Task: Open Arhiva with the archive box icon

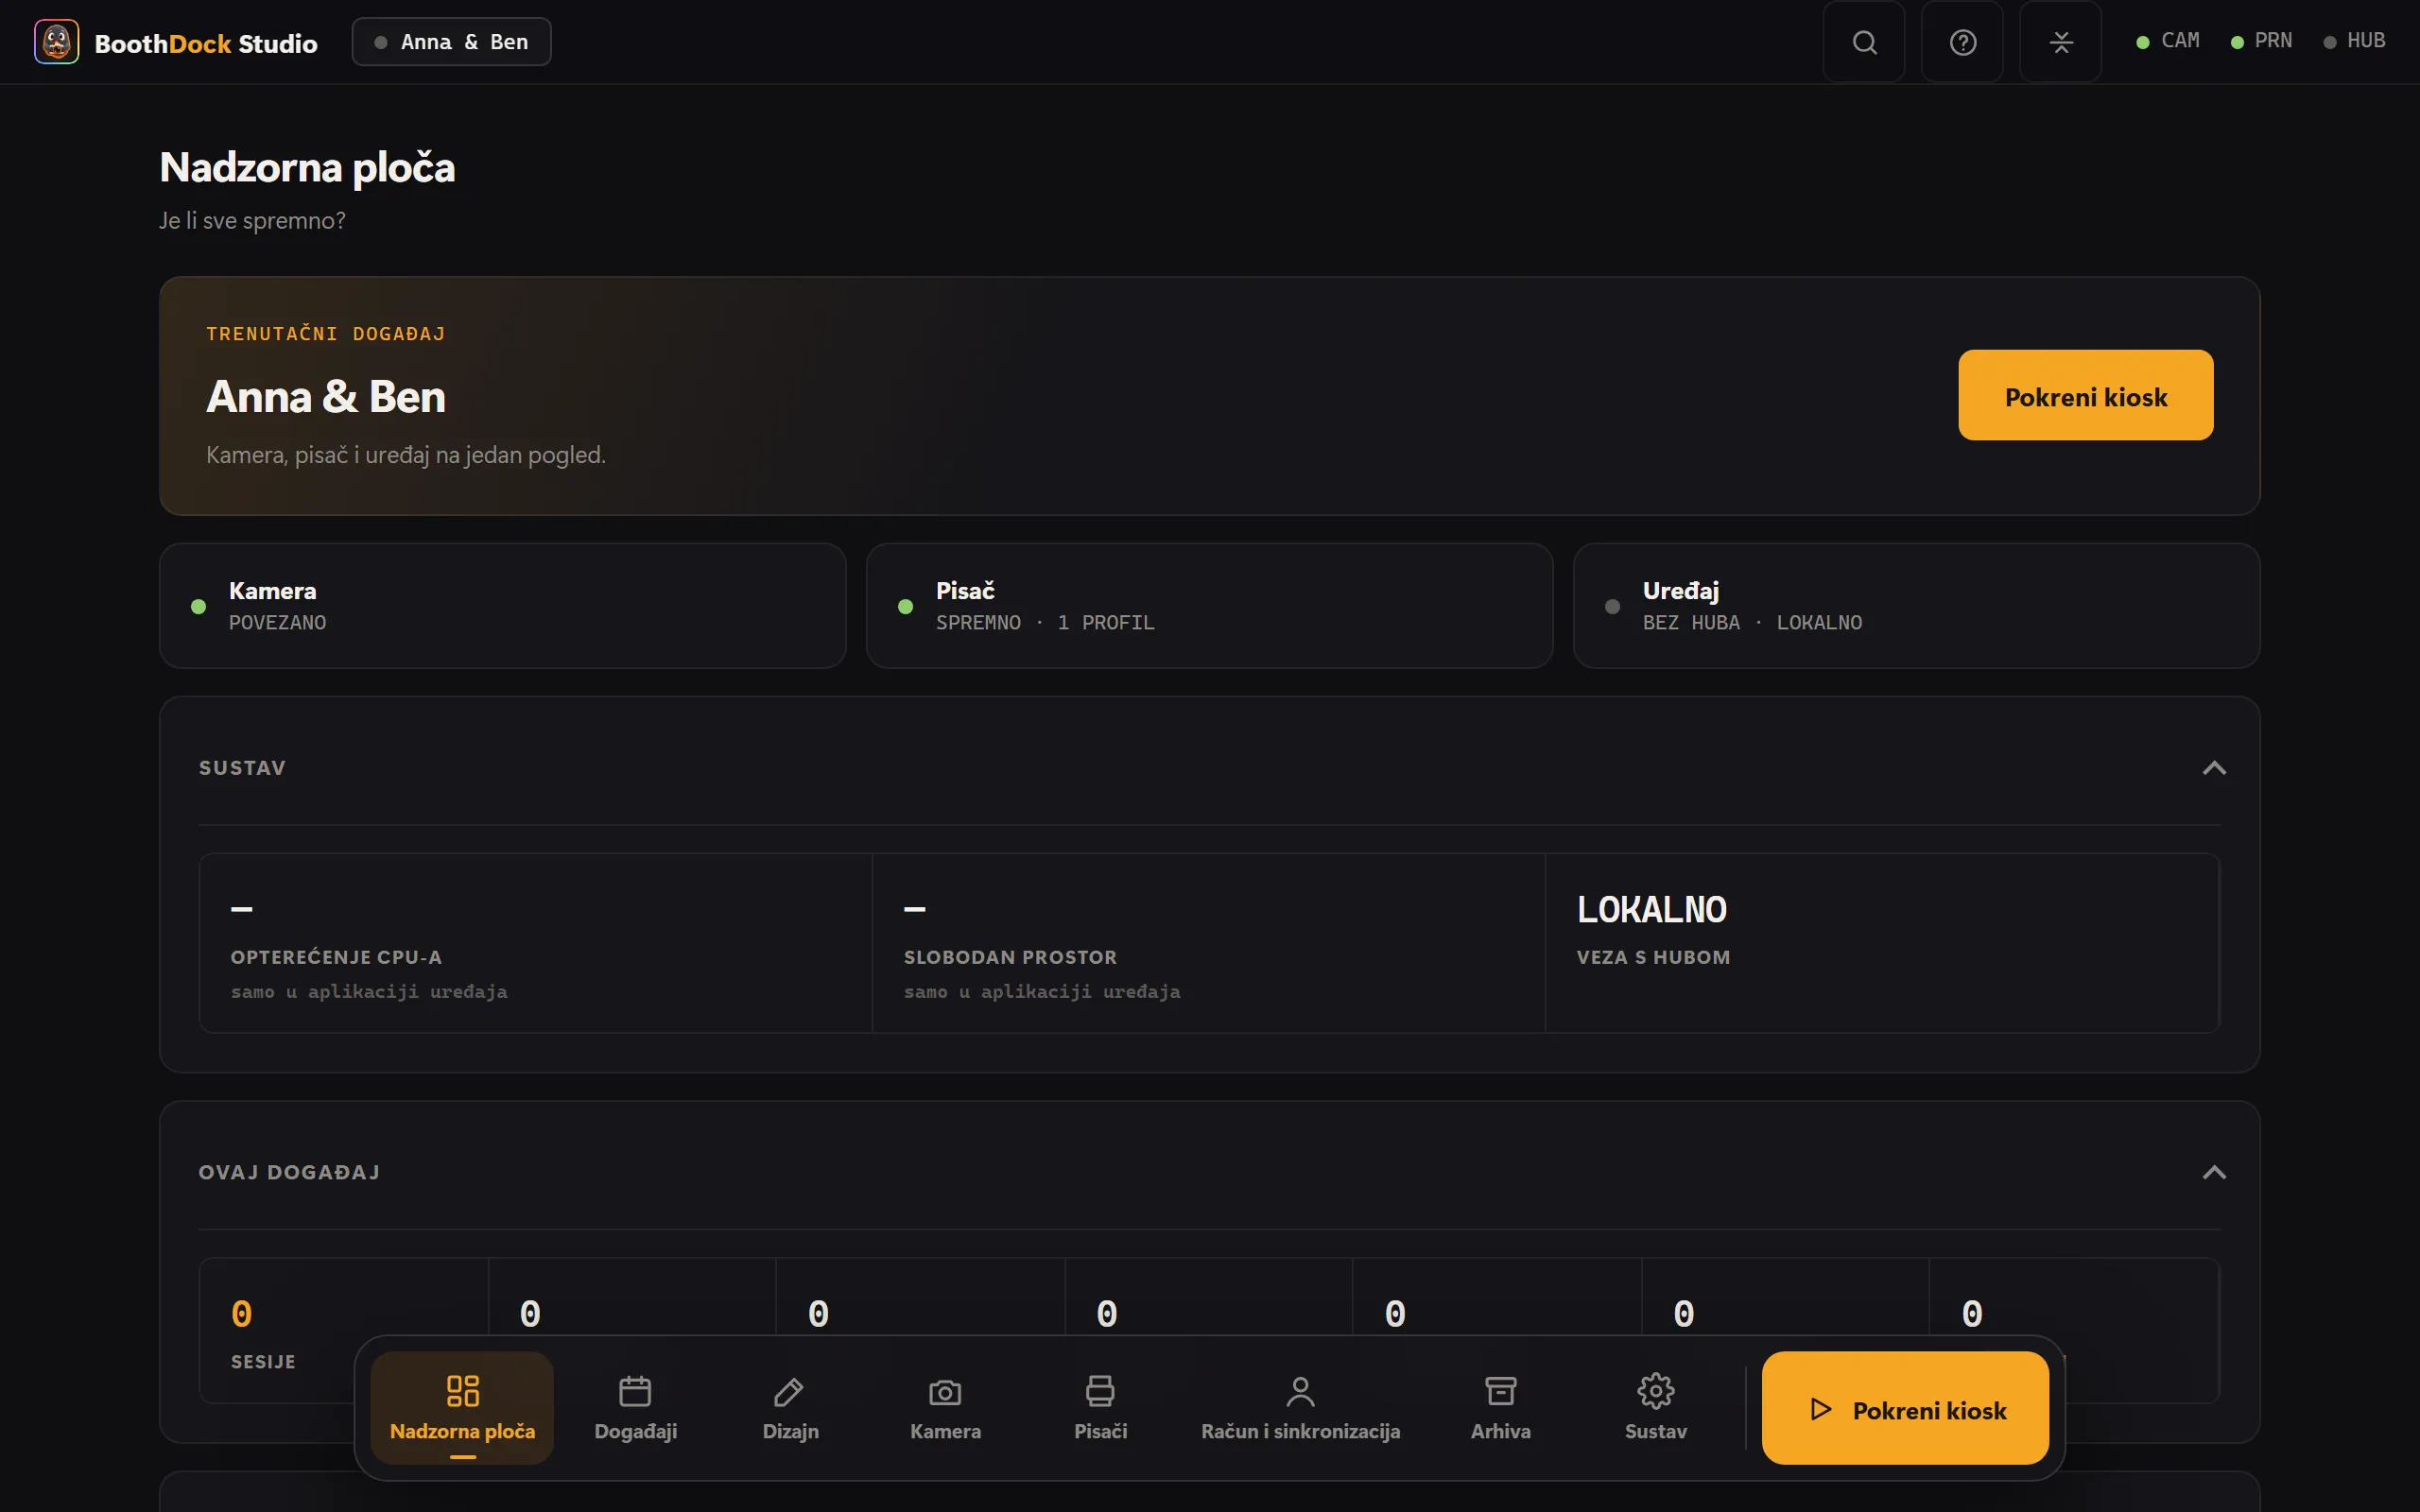Action: click(x=1500, y=1408)
